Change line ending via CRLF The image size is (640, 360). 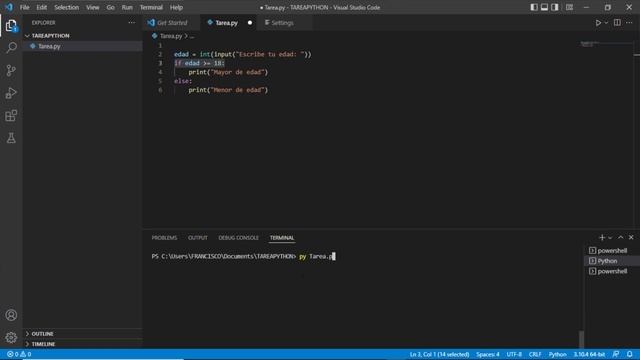tap(535, 354)
